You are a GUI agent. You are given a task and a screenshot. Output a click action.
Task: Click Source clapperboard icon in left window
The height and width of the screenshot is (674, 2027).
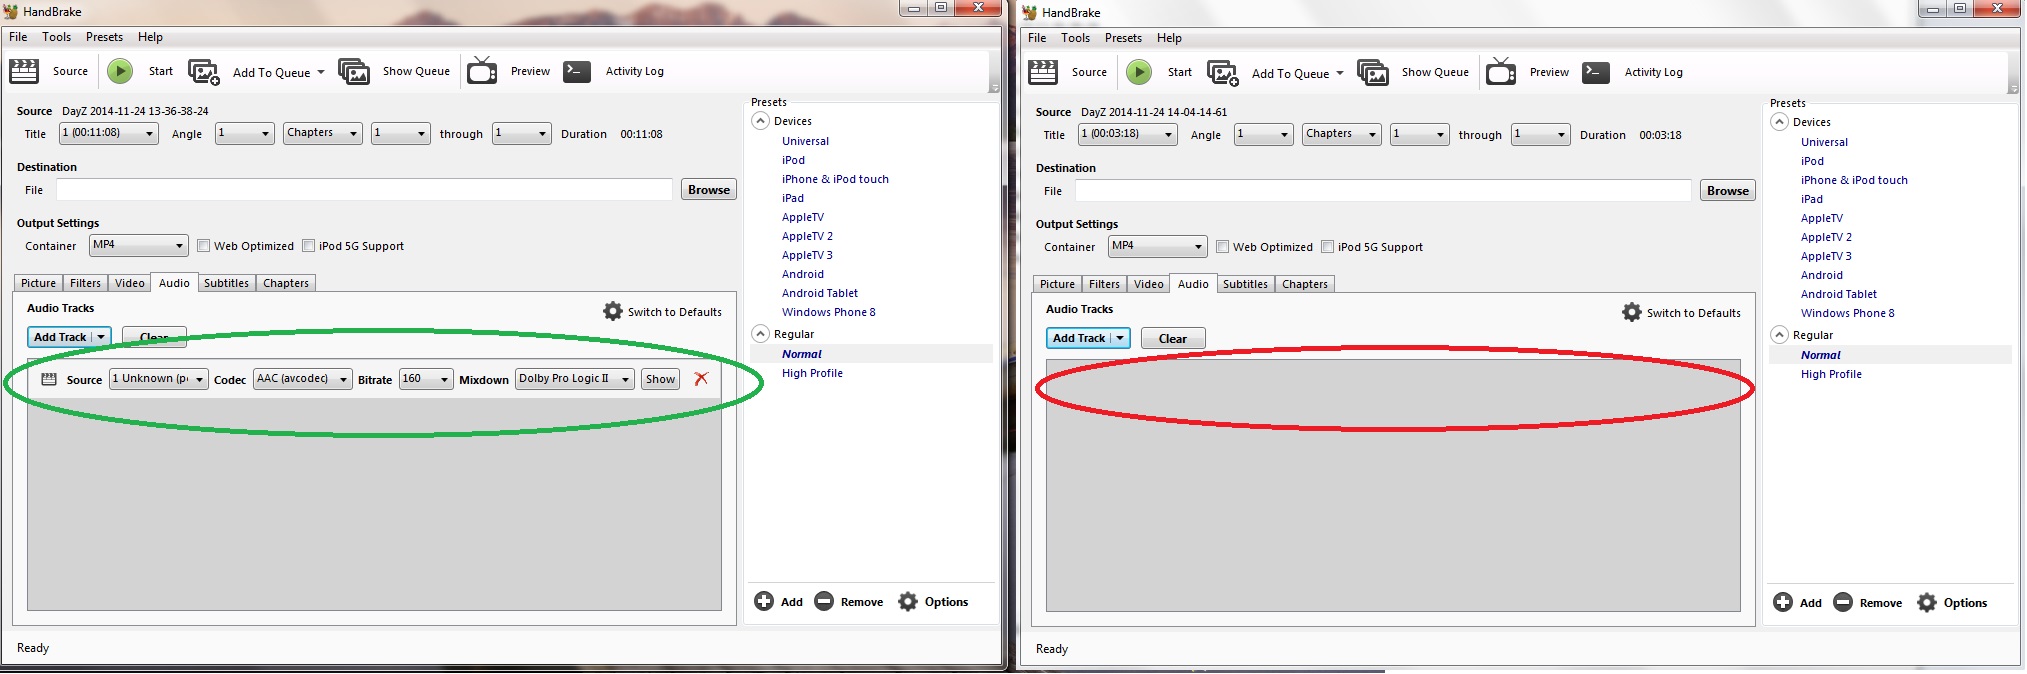[24, 71]
